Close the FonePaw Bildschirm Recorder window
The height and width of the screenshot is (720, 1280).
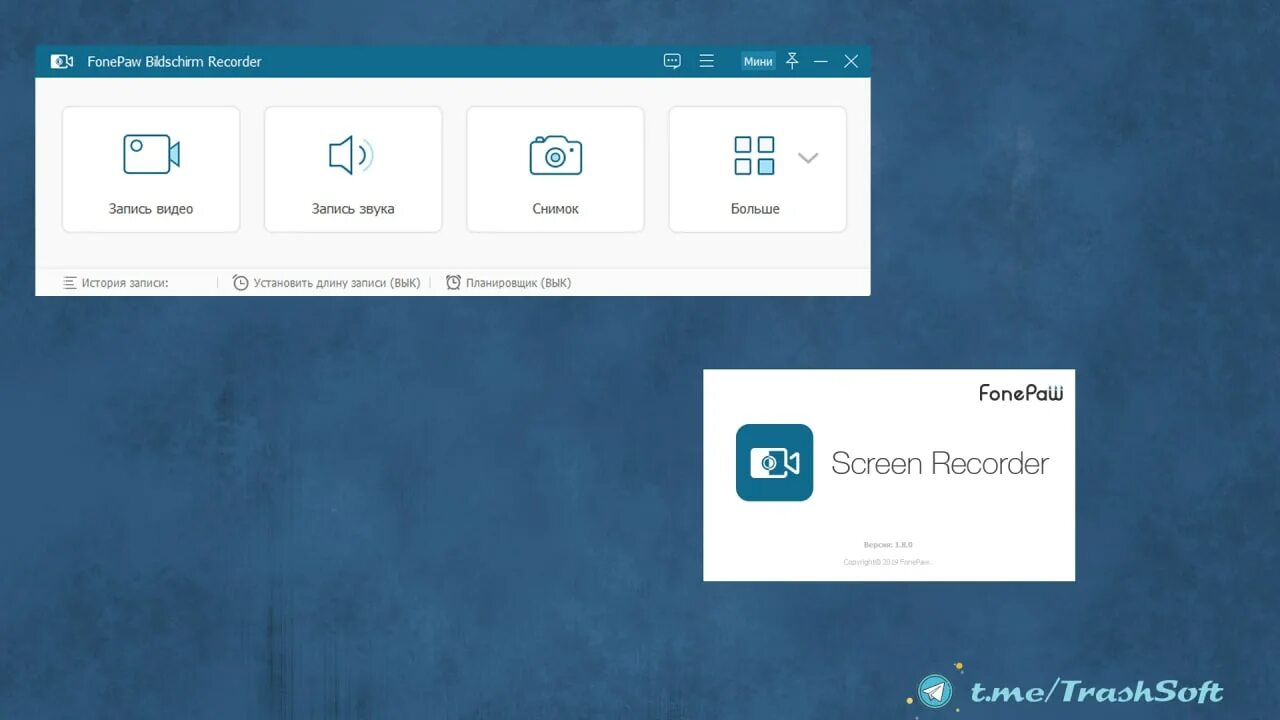coord(851,61)
